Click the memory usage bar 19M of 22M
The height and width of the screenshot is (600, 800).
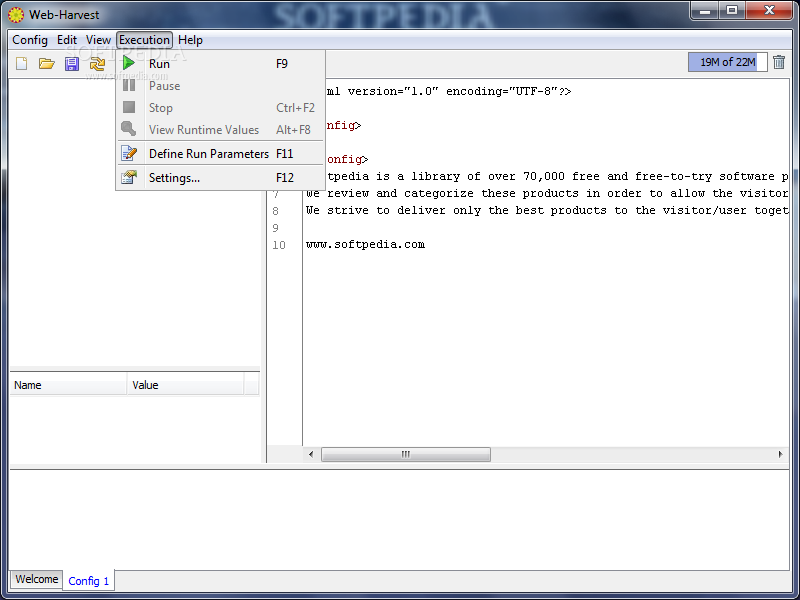pyautogui.click(x=727, y=62)
